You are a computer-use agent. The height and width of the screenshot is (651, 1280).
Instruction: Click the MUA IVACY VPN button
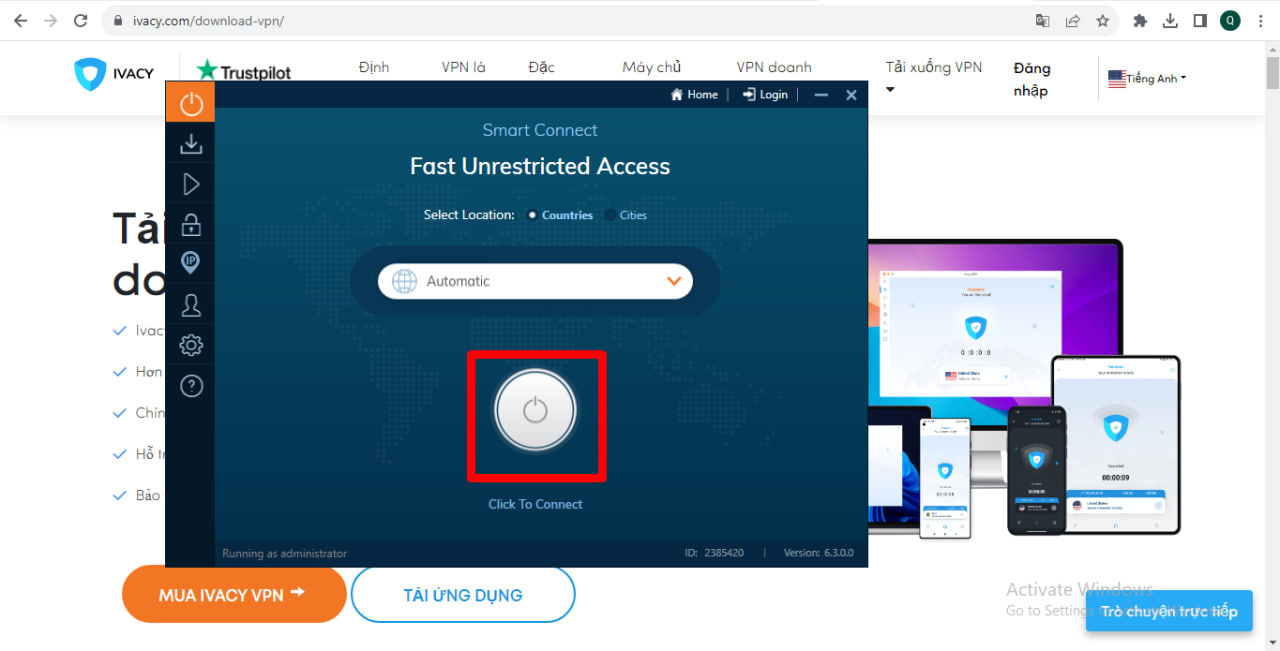[234, 594]
